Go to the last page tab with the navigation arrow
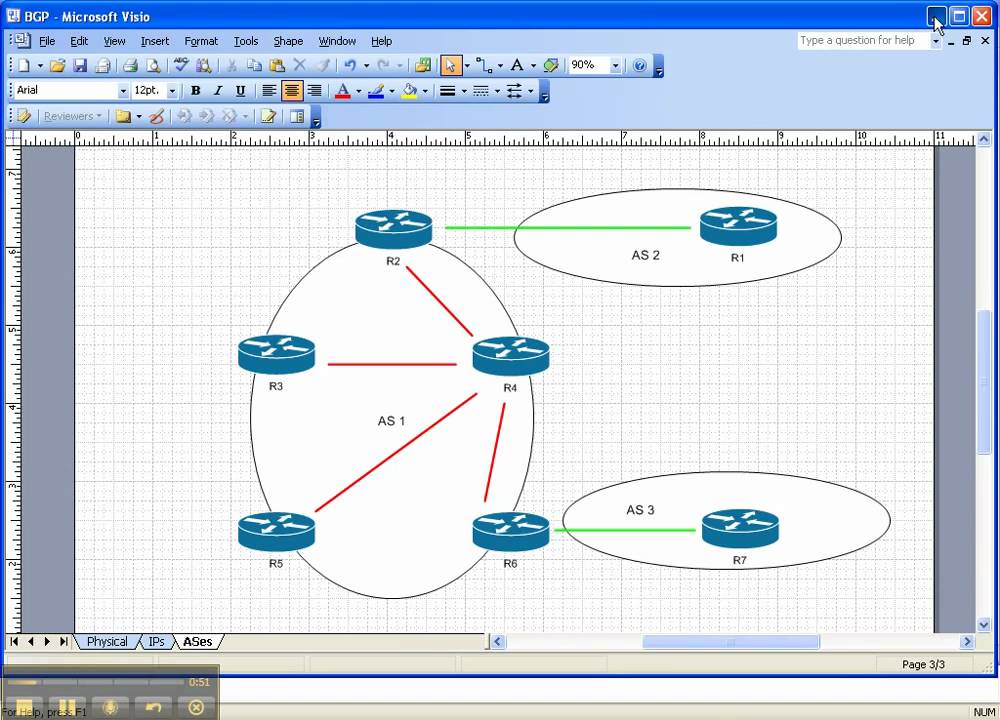This screenshot has height=720, width=1000. pos(63,642)
